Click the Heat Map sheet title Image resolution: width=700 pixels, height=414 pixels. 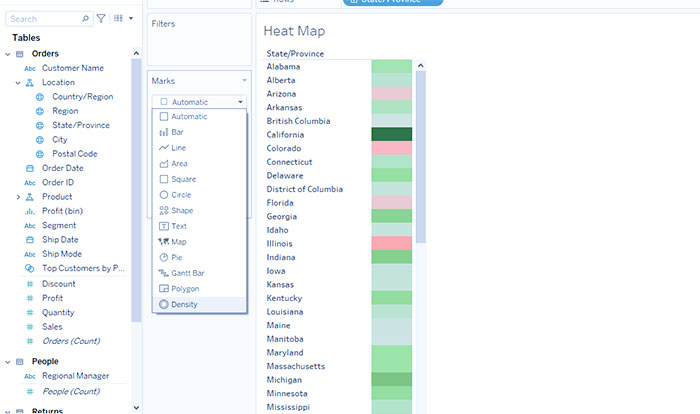point(294,31)
